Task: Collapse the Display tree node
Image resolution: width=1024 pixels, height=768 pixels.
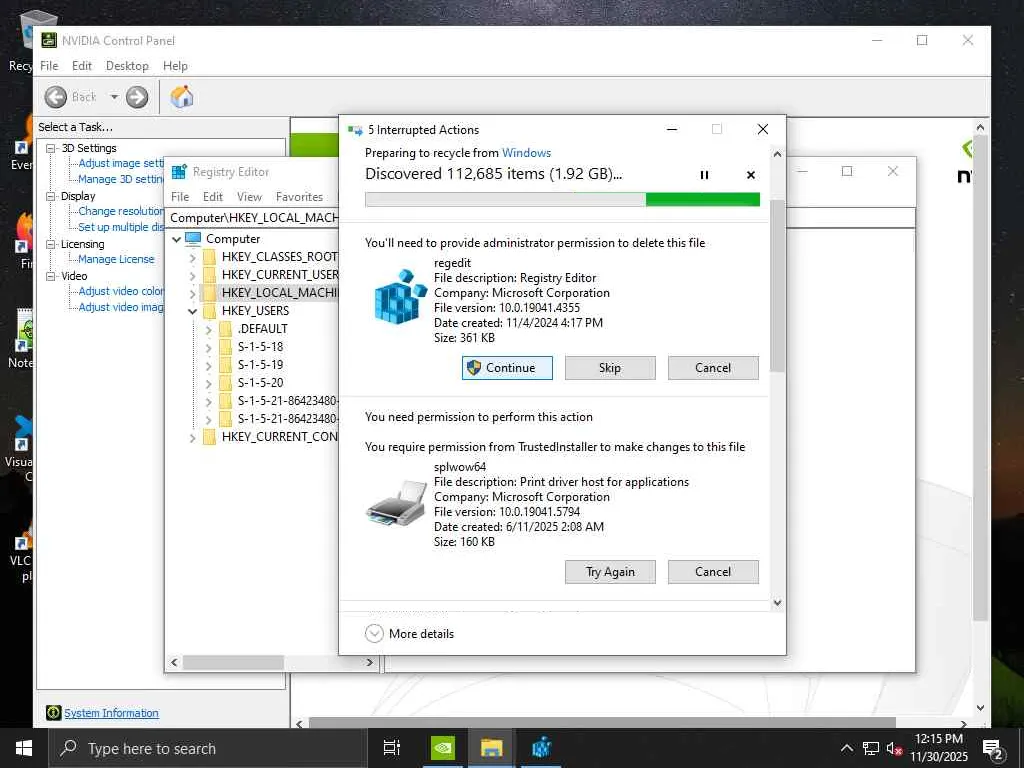Action: 50,196
